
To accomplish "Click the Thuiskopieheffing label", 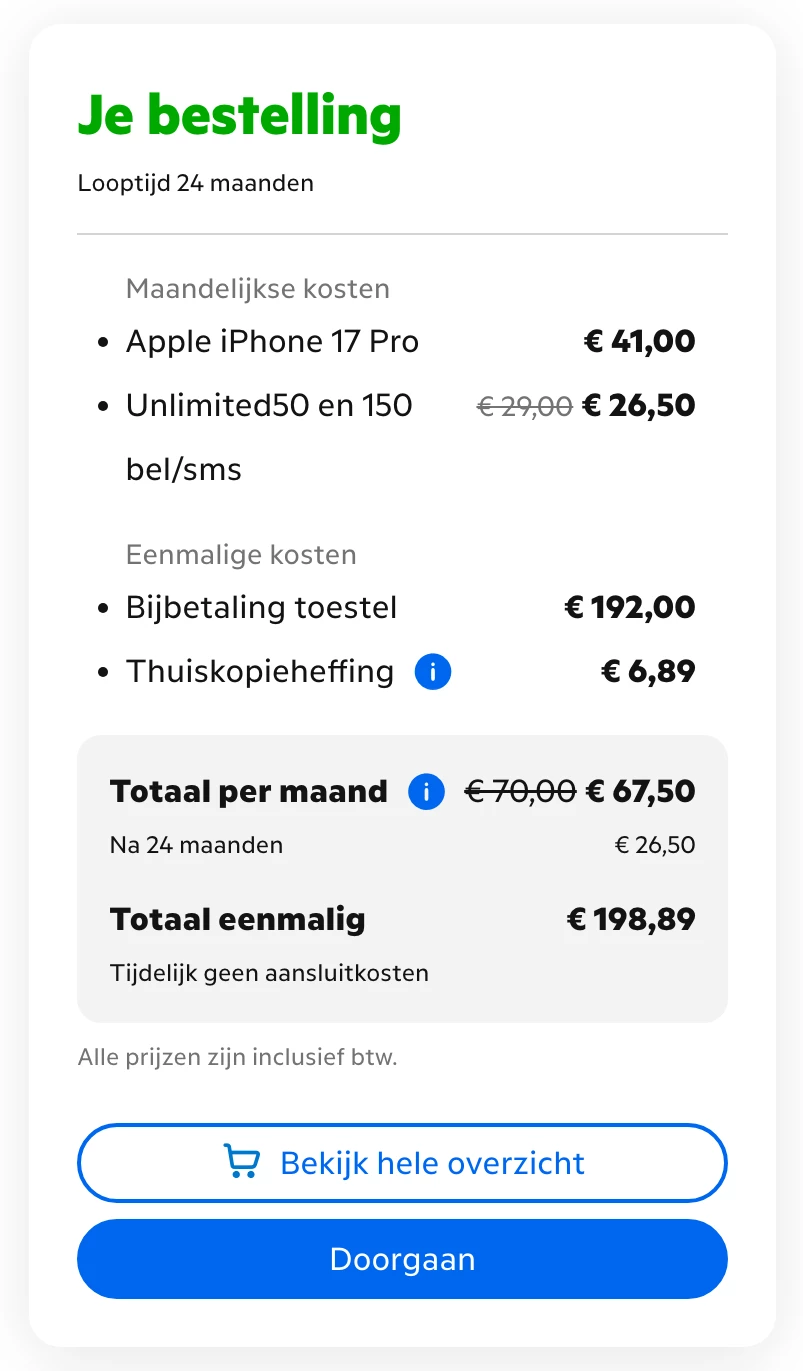I will pyautogui.click(x=260, y=672).
